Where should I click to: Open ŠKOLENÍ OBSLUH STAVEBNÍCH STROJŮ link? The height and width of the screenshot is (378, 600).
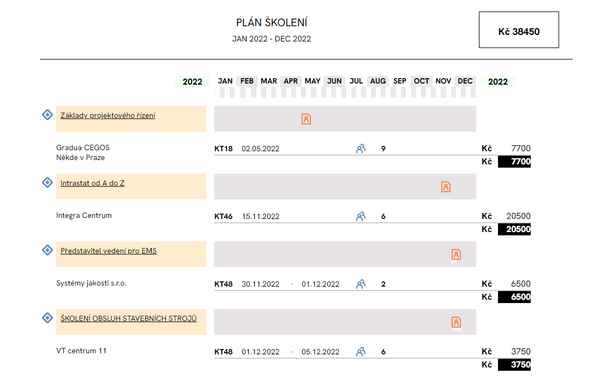click(x=129, y=318)
